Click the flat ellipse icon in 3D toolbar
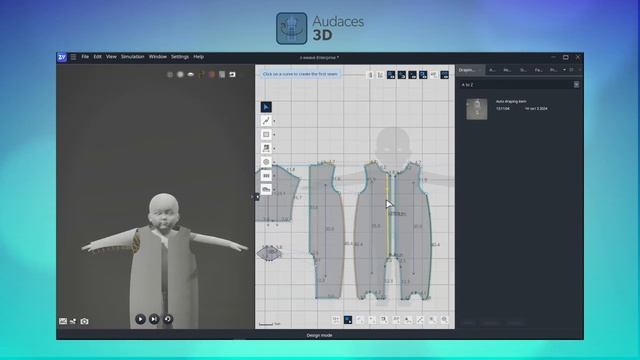This screenshot has width=640, height=360. [x=191, y=75]
